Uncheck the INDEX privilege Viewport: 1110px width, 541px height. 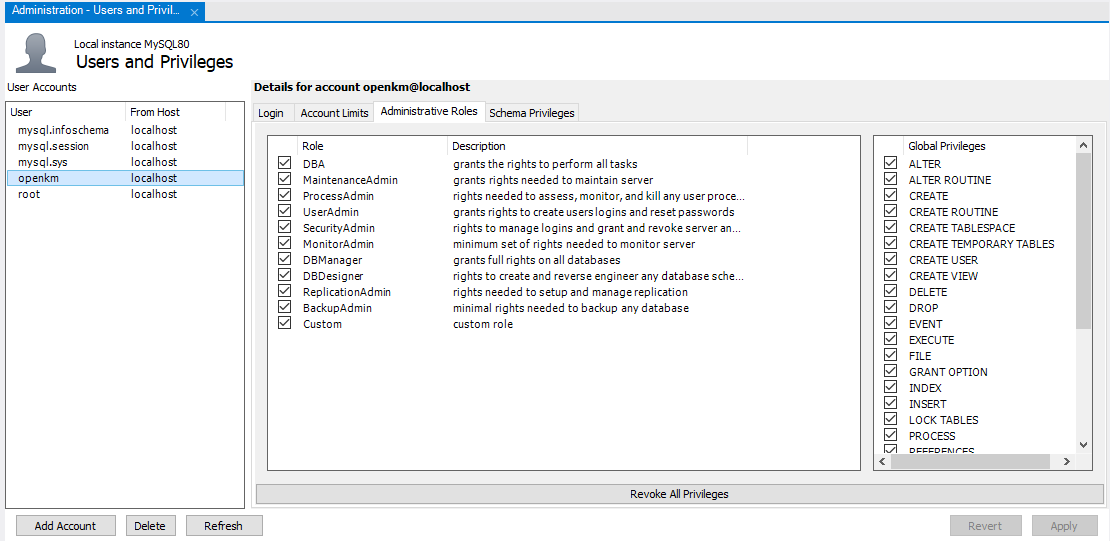tap(891, 388)
